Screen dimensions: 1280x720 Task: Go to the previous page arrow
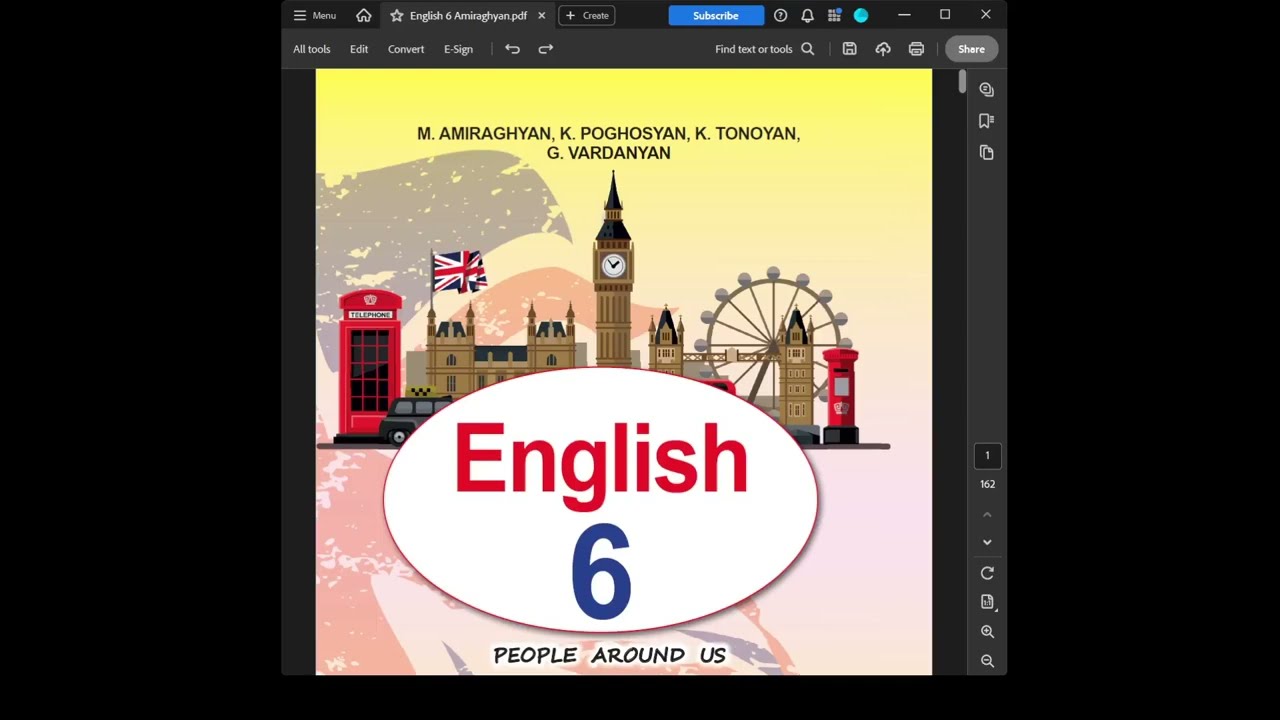pyautogui.click(x=987, y=515)
